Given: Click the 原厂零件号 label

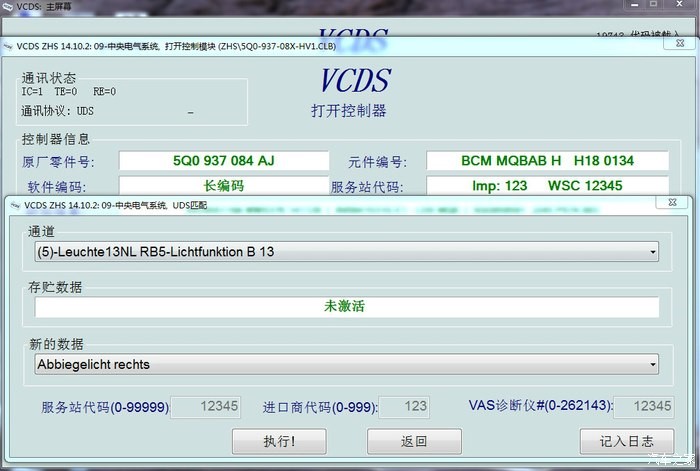Looking at the screenshot, I should 58,162.
